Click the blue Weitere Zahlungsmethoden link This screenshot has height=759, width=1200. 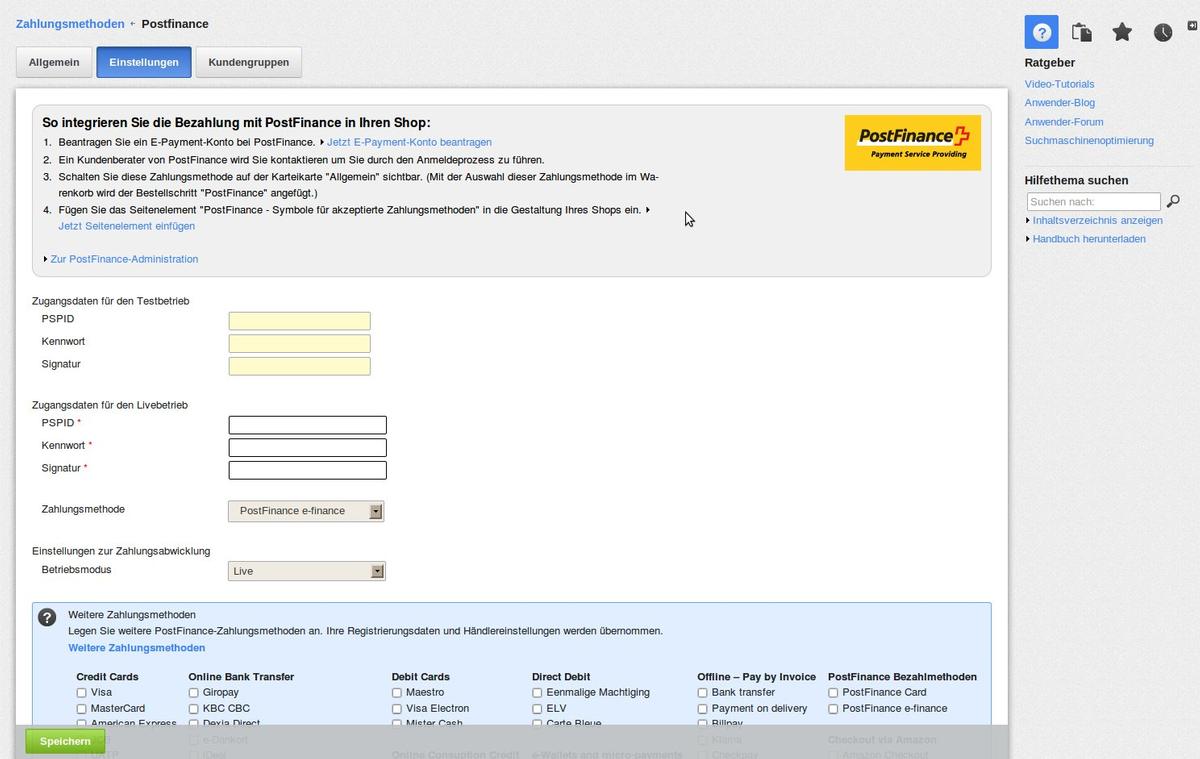coord(136,648)
